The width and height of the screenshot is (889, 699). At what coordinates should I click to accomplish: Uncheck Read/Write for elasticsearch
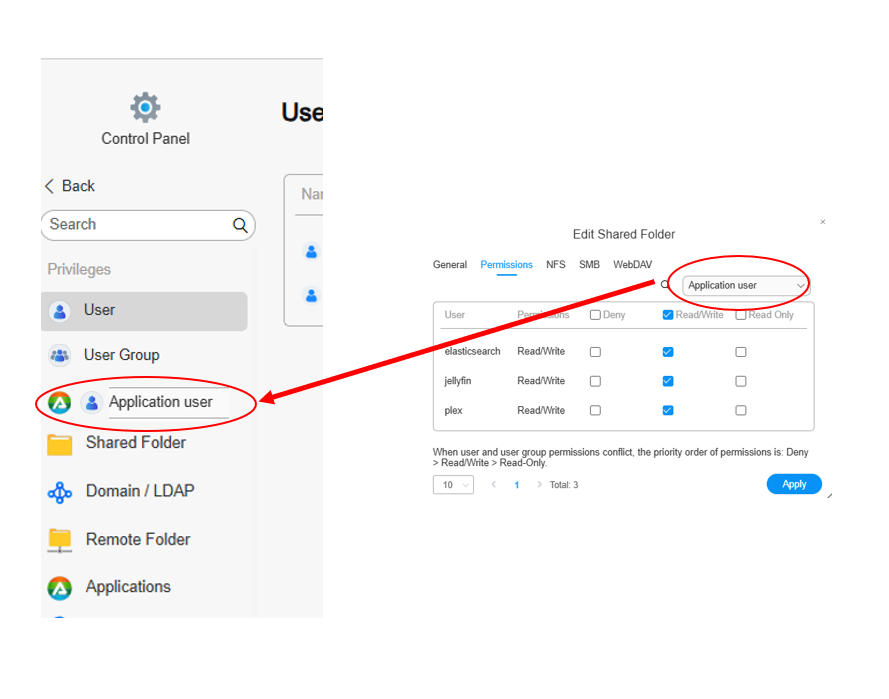pos(668,352)
